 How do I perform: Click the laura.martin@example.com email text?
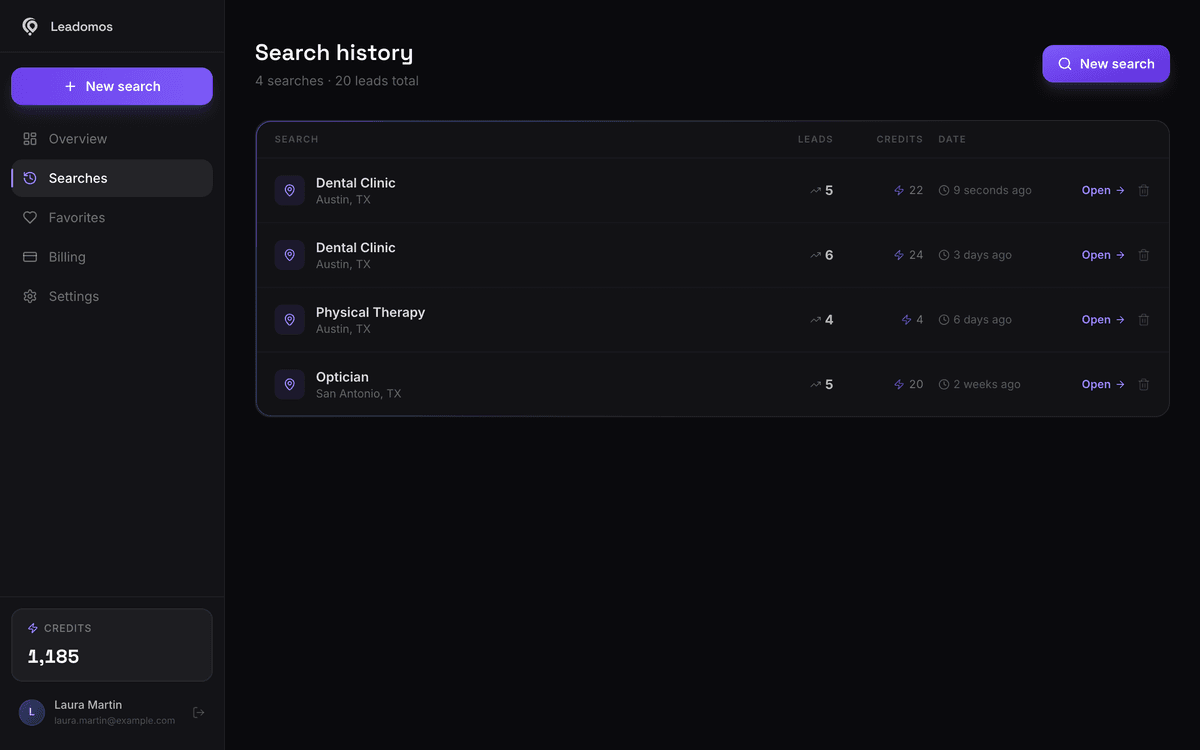pos(114,721)
